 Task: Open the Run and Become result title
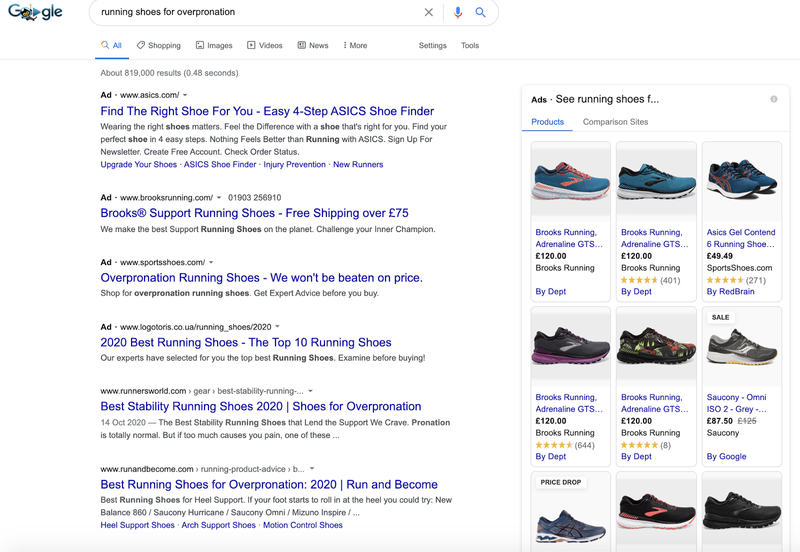269,484
